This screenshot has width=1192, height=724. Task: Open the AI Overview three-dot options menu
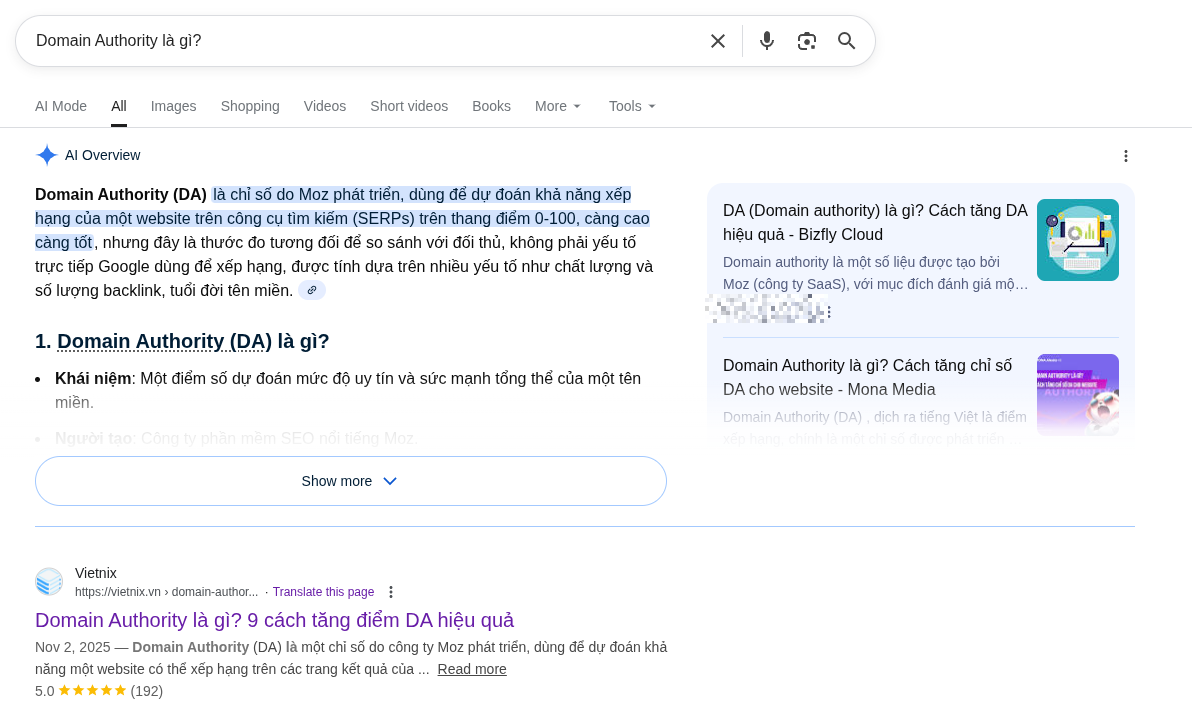click(x=1126, y=156)
